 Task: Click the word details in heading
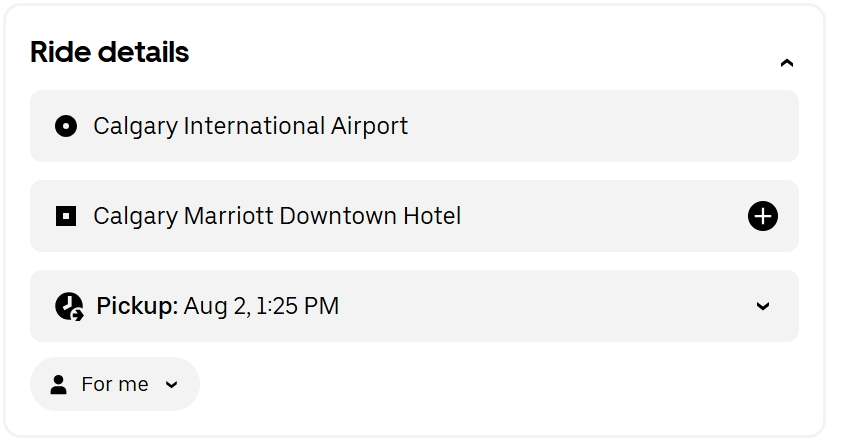(143, 52)
